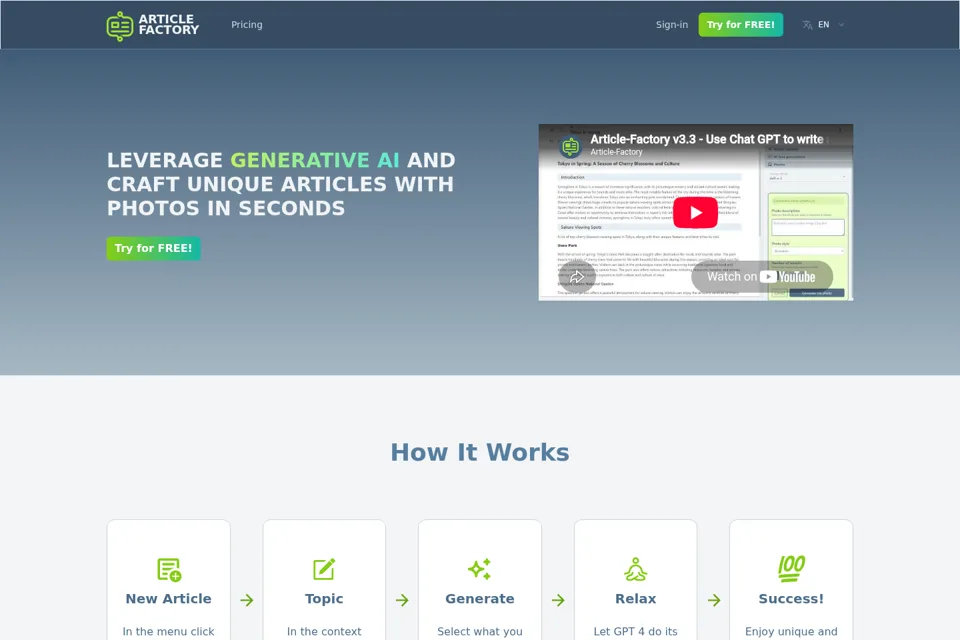Click the New Article document icon
Screen dimensions: 960x640
click(169, 570)
